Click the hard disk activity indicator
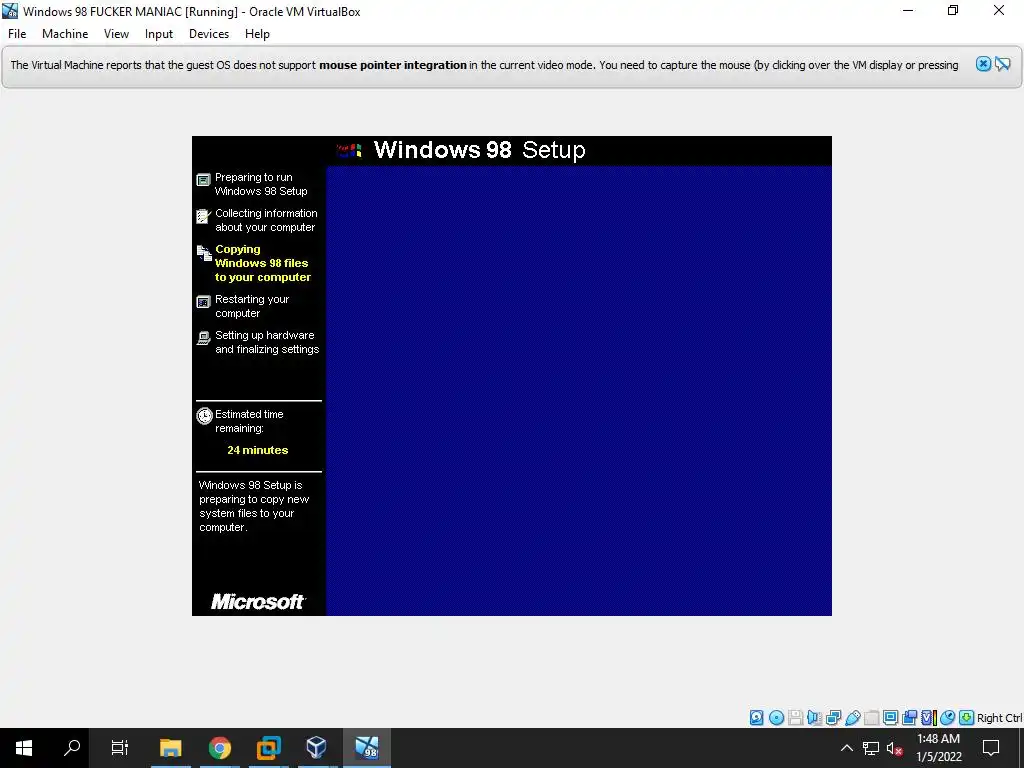 (x=756, y=718)
